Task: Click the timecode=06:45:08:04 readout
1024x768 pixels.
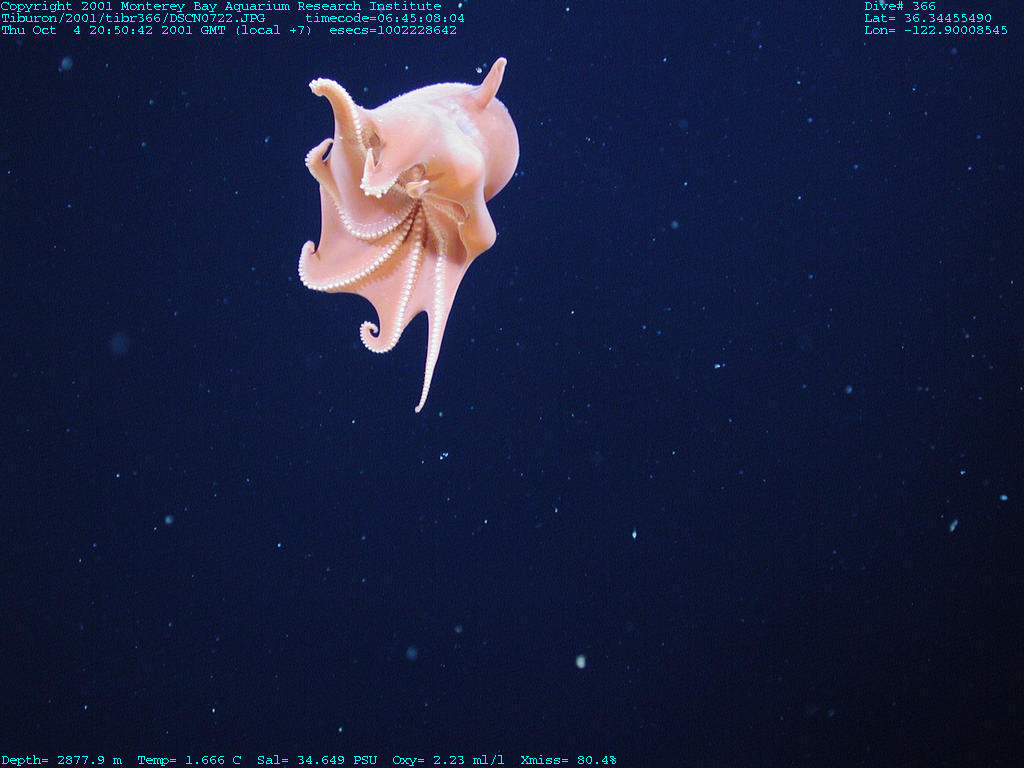Action: click(x=384, y=18)
